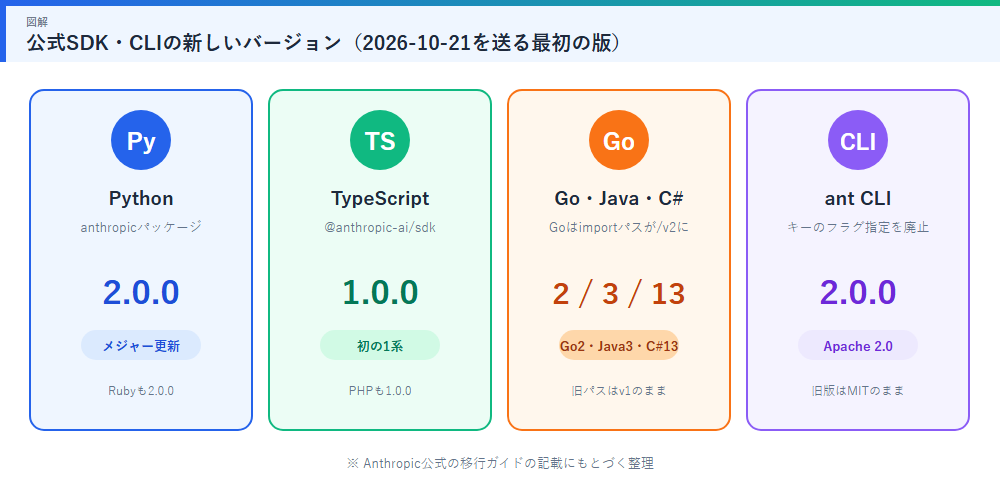The image size is (1000, 500).
Task: Click the green TS circle icon
Action: click(380, 140)
